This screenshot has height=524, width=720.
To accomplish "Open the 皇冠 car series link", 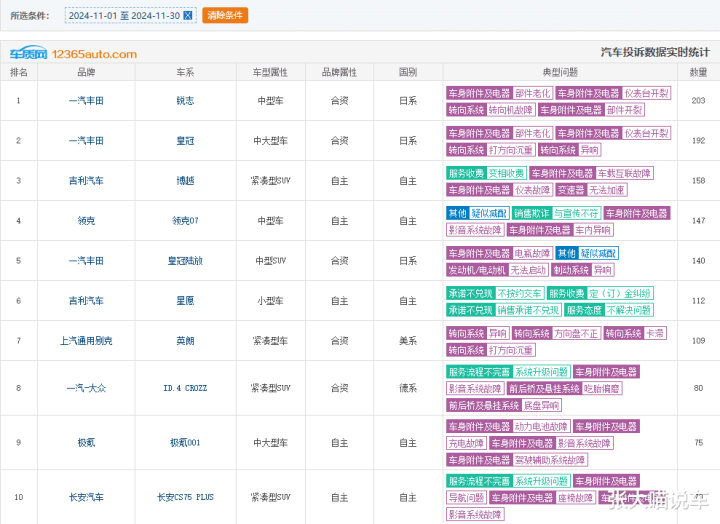I will (x=185, y=141).
